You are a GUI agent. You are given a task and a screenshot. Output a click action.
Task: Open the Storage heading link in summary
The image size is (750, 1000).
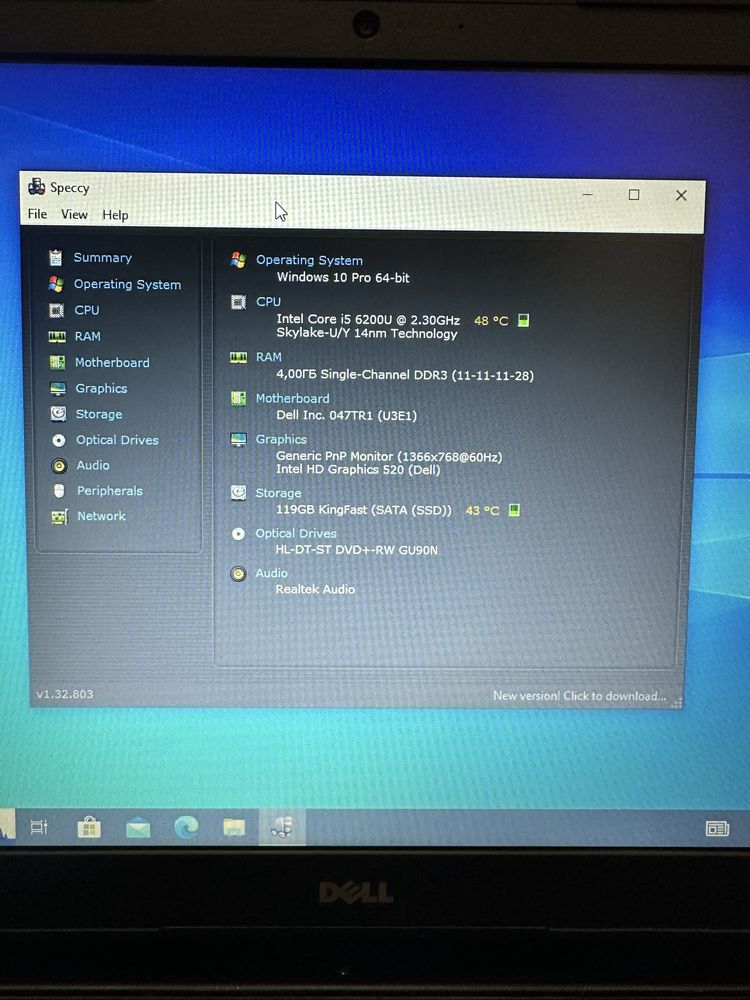click(x=278, y=493)
